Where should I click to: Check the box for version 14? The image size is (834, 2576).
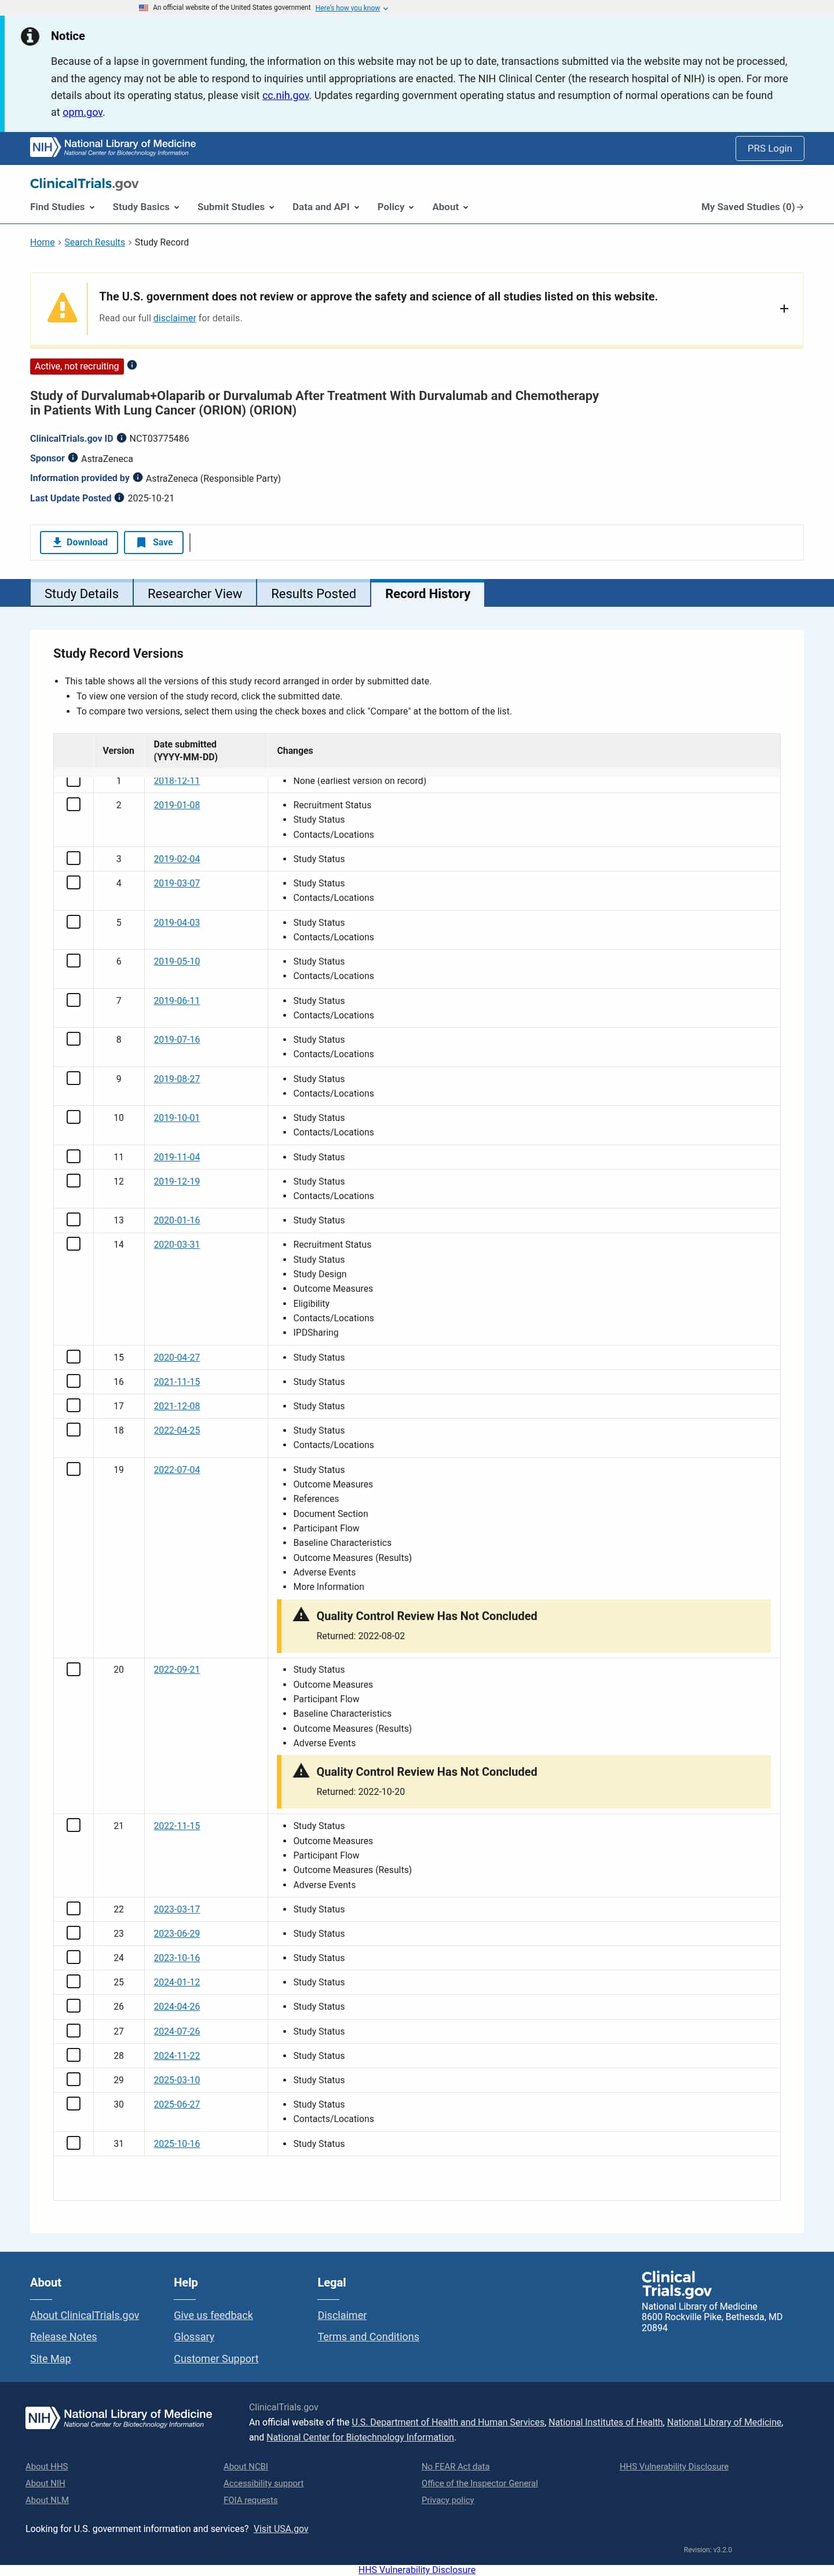click(73, 1244)
